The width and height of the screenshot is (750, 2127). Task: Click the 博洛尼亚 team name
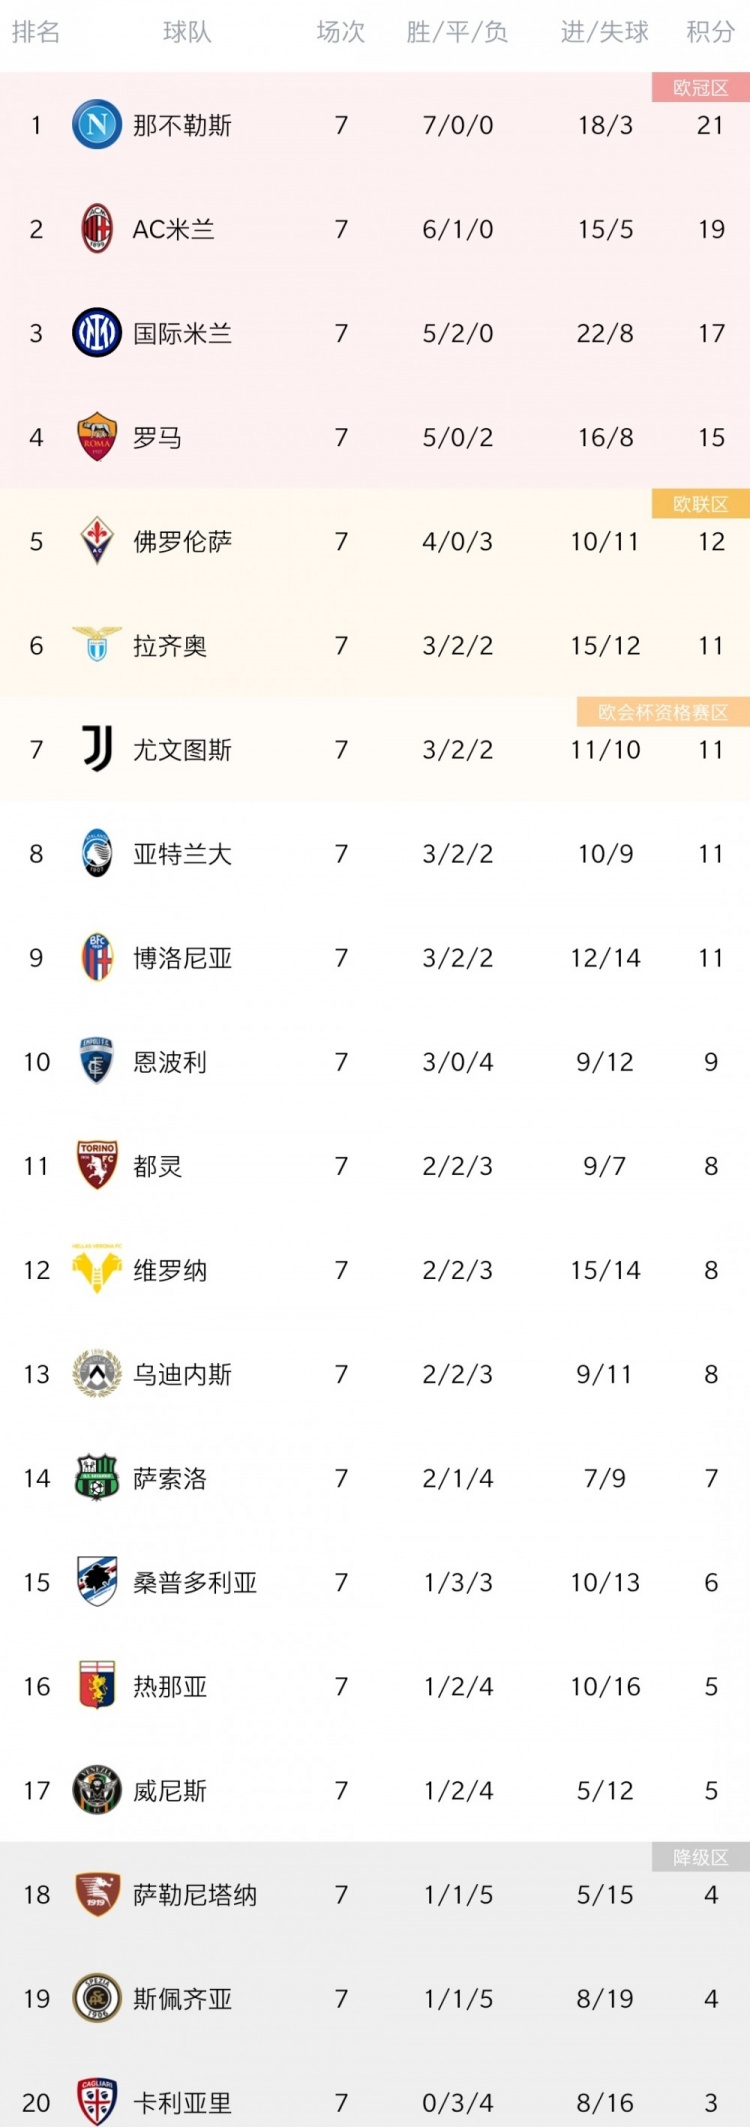pyautogui.click(x=183, y=958)
